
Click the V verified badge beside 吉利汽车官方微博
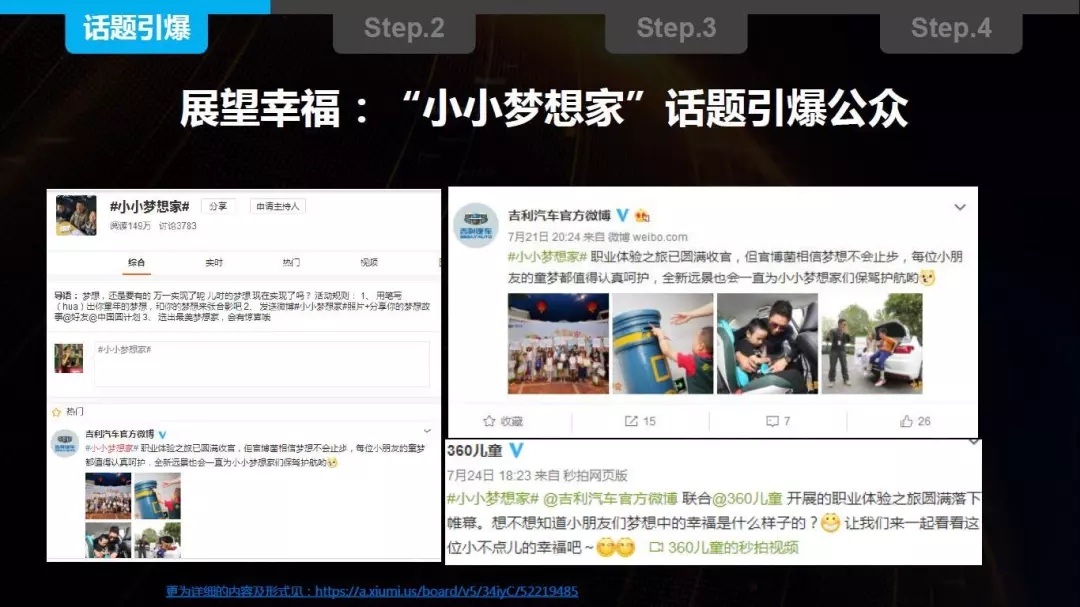pos(621,214)
